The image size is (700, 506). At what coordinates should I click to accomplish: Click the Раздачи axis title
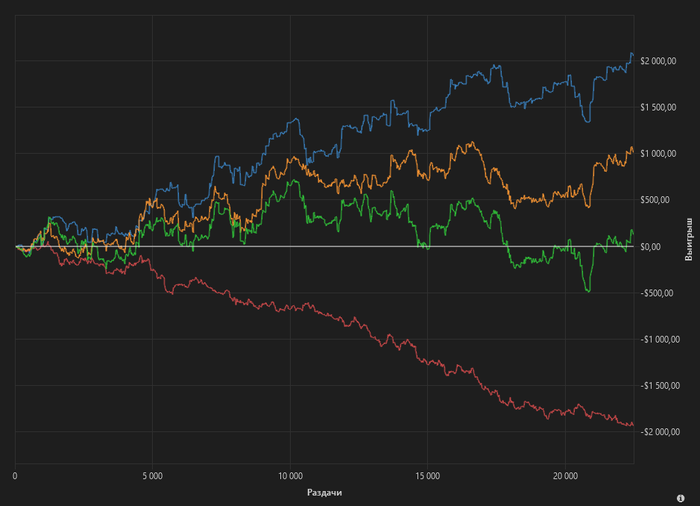(x=325, y=493)
